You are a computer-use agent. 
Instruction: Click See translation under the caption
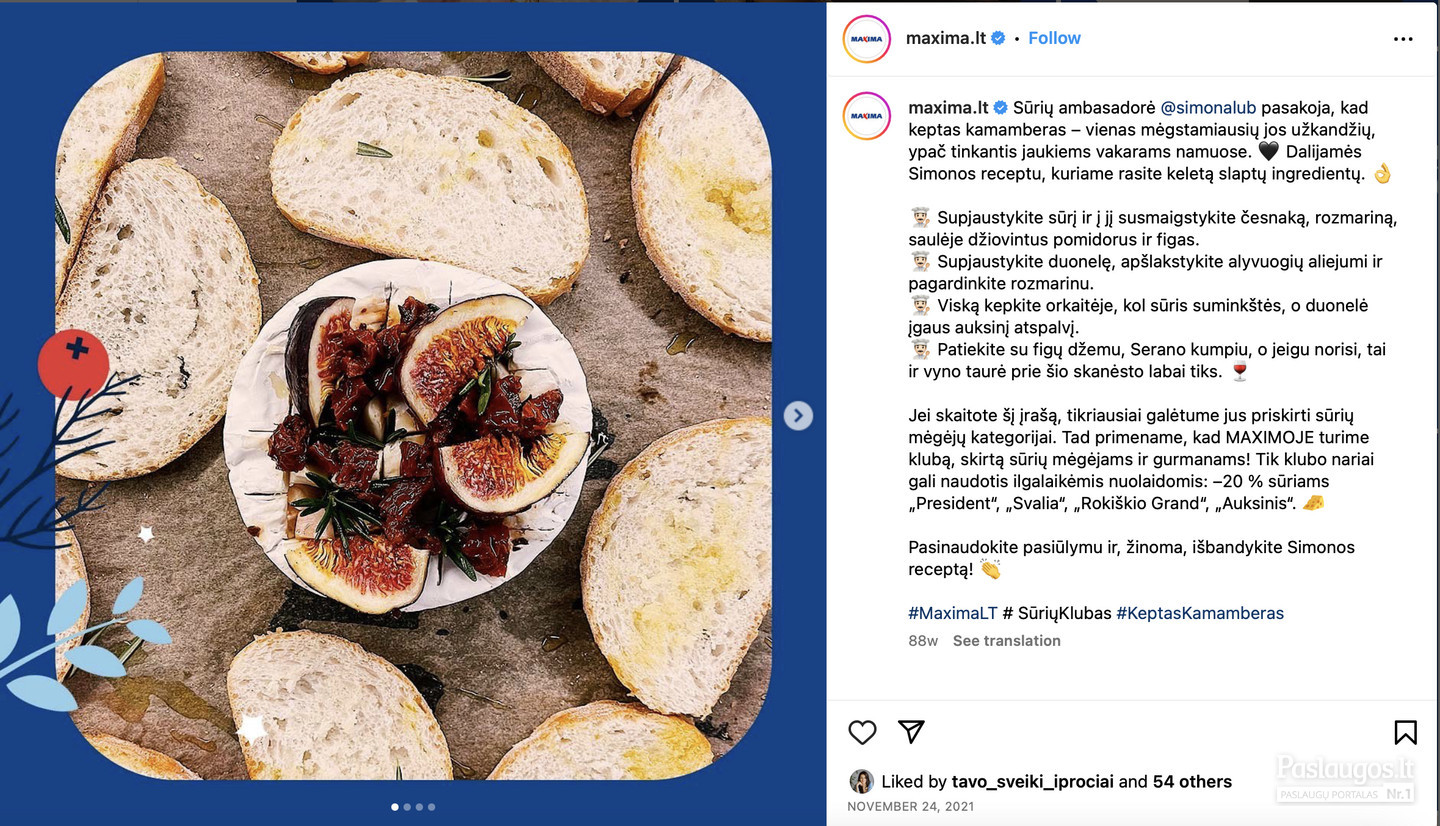pyautogui.click(x=1006, y=641)
